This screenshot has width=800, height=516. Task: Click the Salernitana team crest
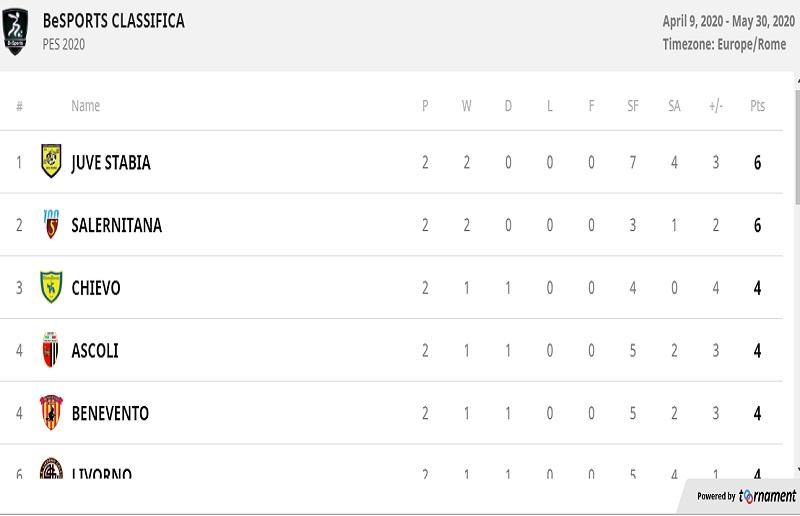51,224
